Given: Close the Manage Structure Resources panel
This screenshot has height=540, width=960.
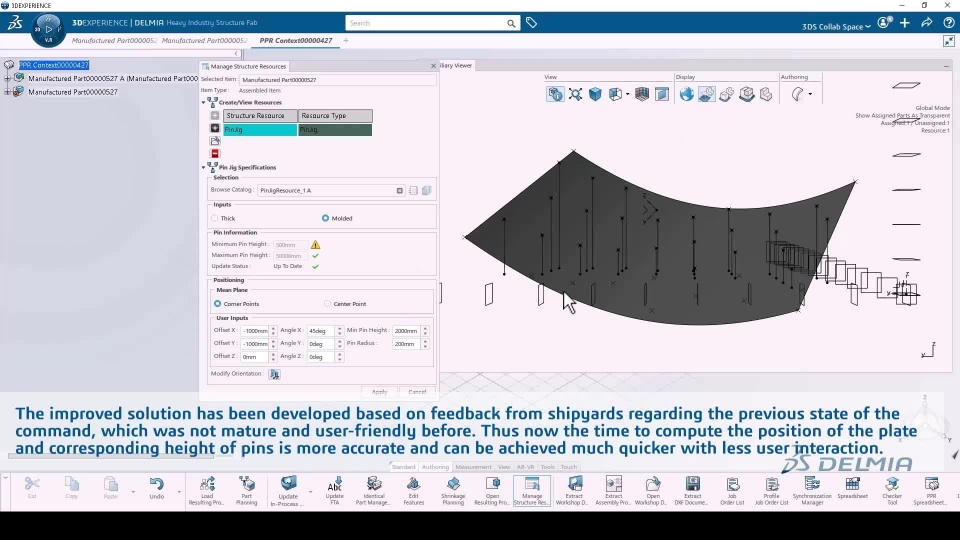Looking at the screenshot, I should (433, 66).
